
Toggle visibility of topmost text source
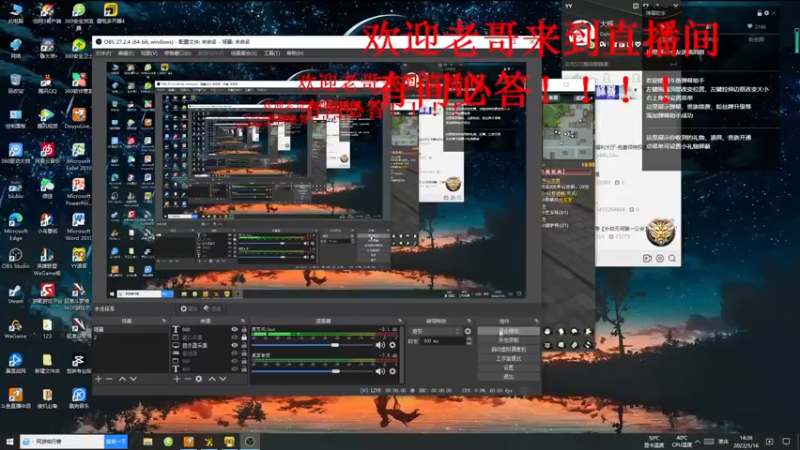point(234,330)
